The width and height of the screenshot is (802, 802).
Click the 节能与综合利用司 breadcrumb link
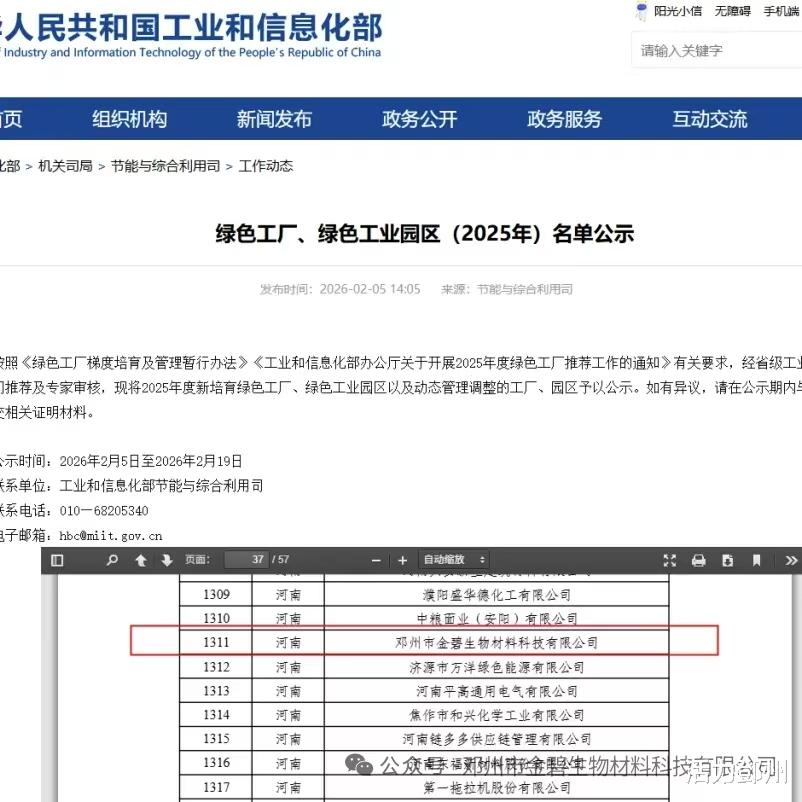[166, 166]
